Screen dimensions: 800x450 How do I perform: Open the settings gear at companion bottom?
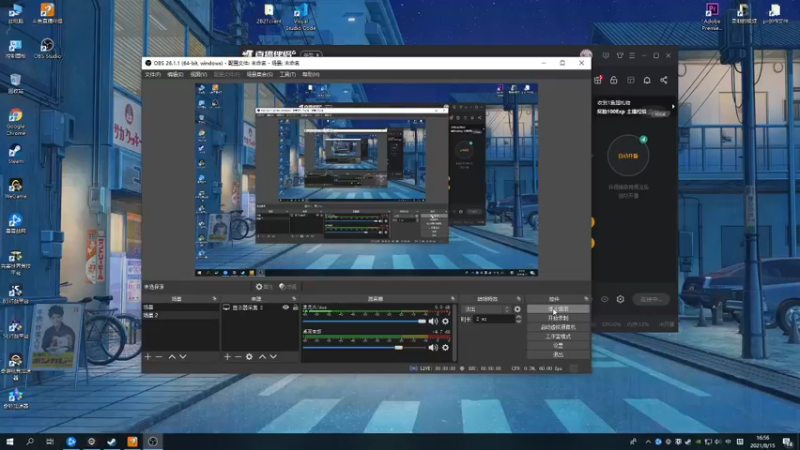[620, 299]
